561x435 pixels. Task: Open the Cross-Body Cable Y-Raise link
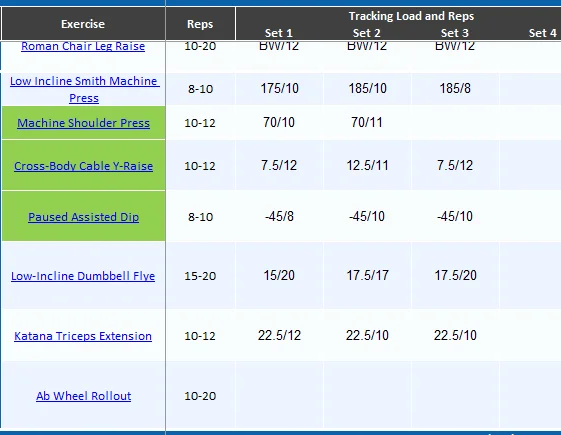[83, 166]
